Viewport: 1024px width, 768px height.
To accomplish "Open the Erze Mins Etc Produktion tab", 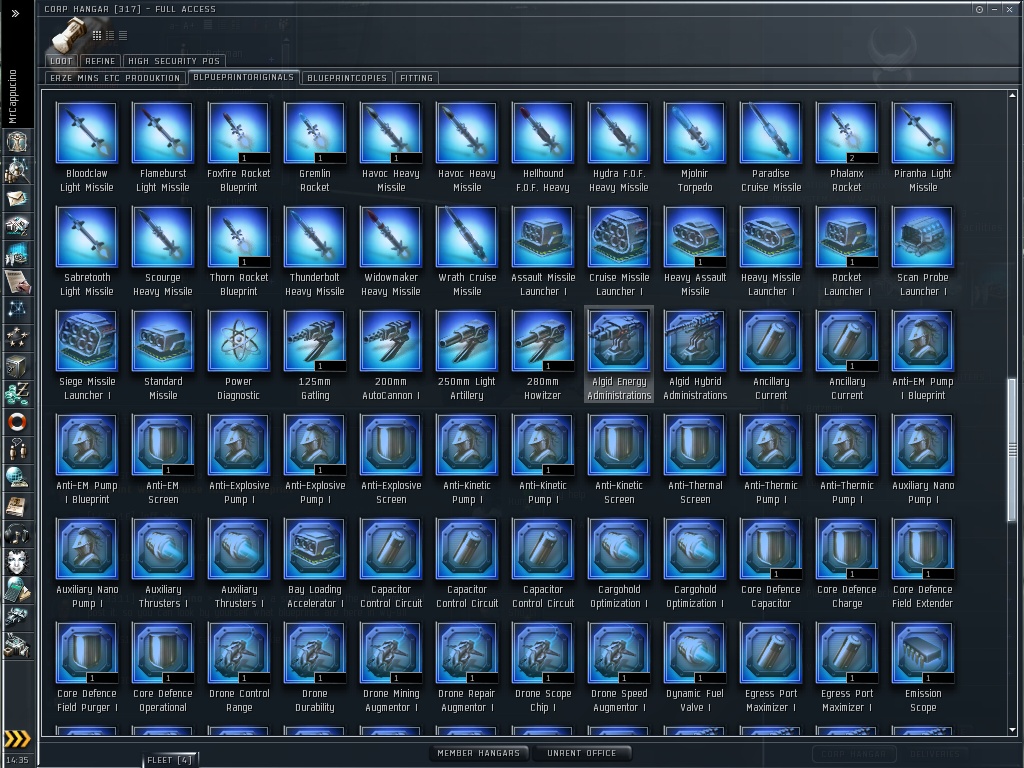I will pyautogui.click(x=115, y=78).
